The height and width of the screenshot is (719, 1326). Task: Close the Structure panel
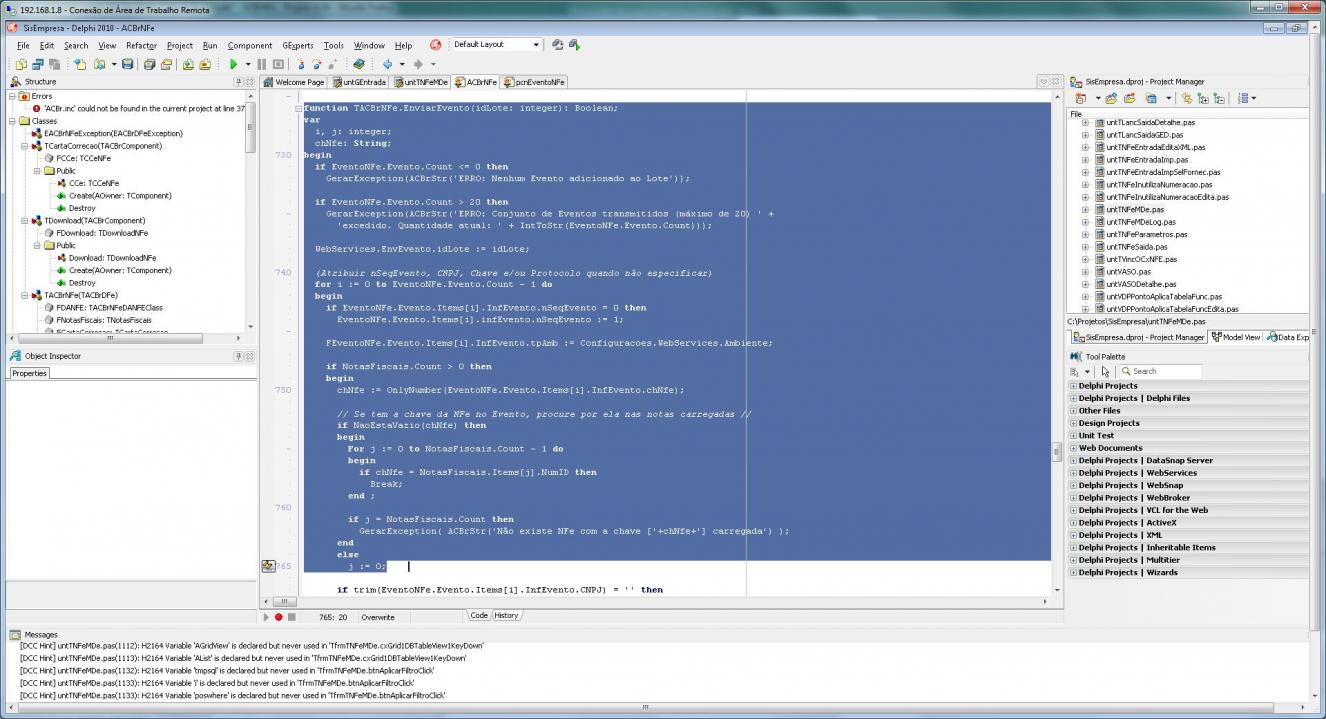249,82
